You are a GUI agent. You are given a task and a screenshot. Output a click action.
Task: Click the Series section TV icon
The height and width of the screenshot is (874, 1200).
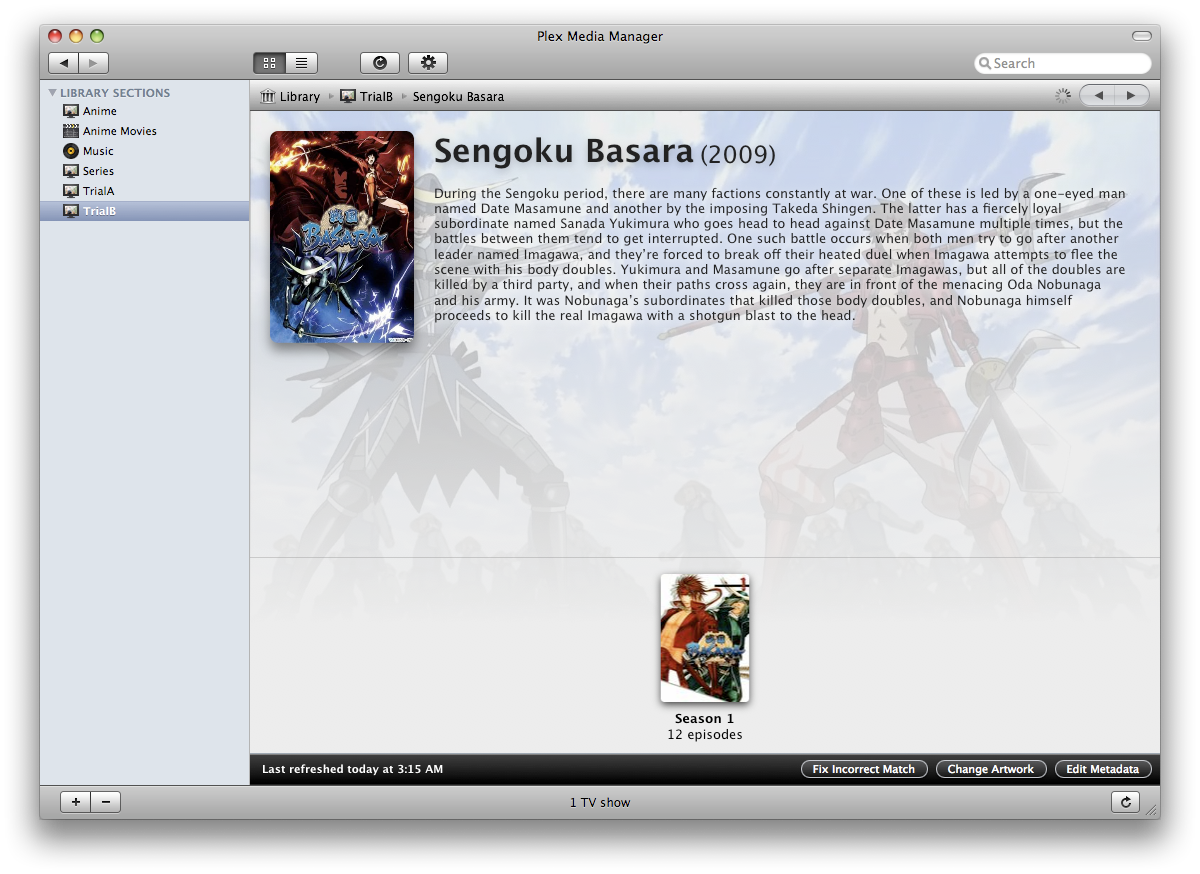[71, 171]
